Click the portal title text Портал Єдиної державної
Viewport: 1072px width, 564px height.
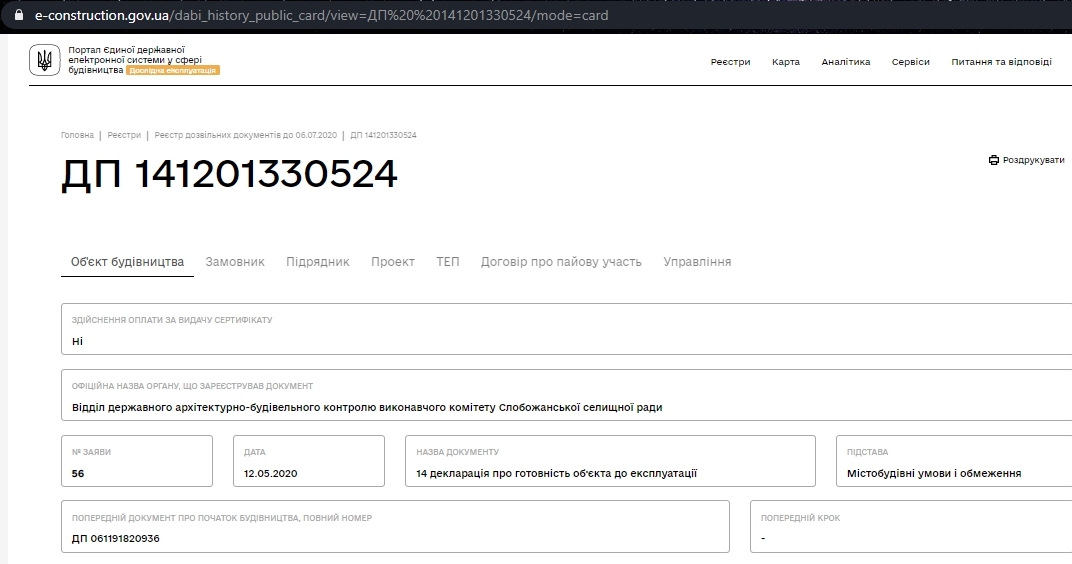coord(126,50)
